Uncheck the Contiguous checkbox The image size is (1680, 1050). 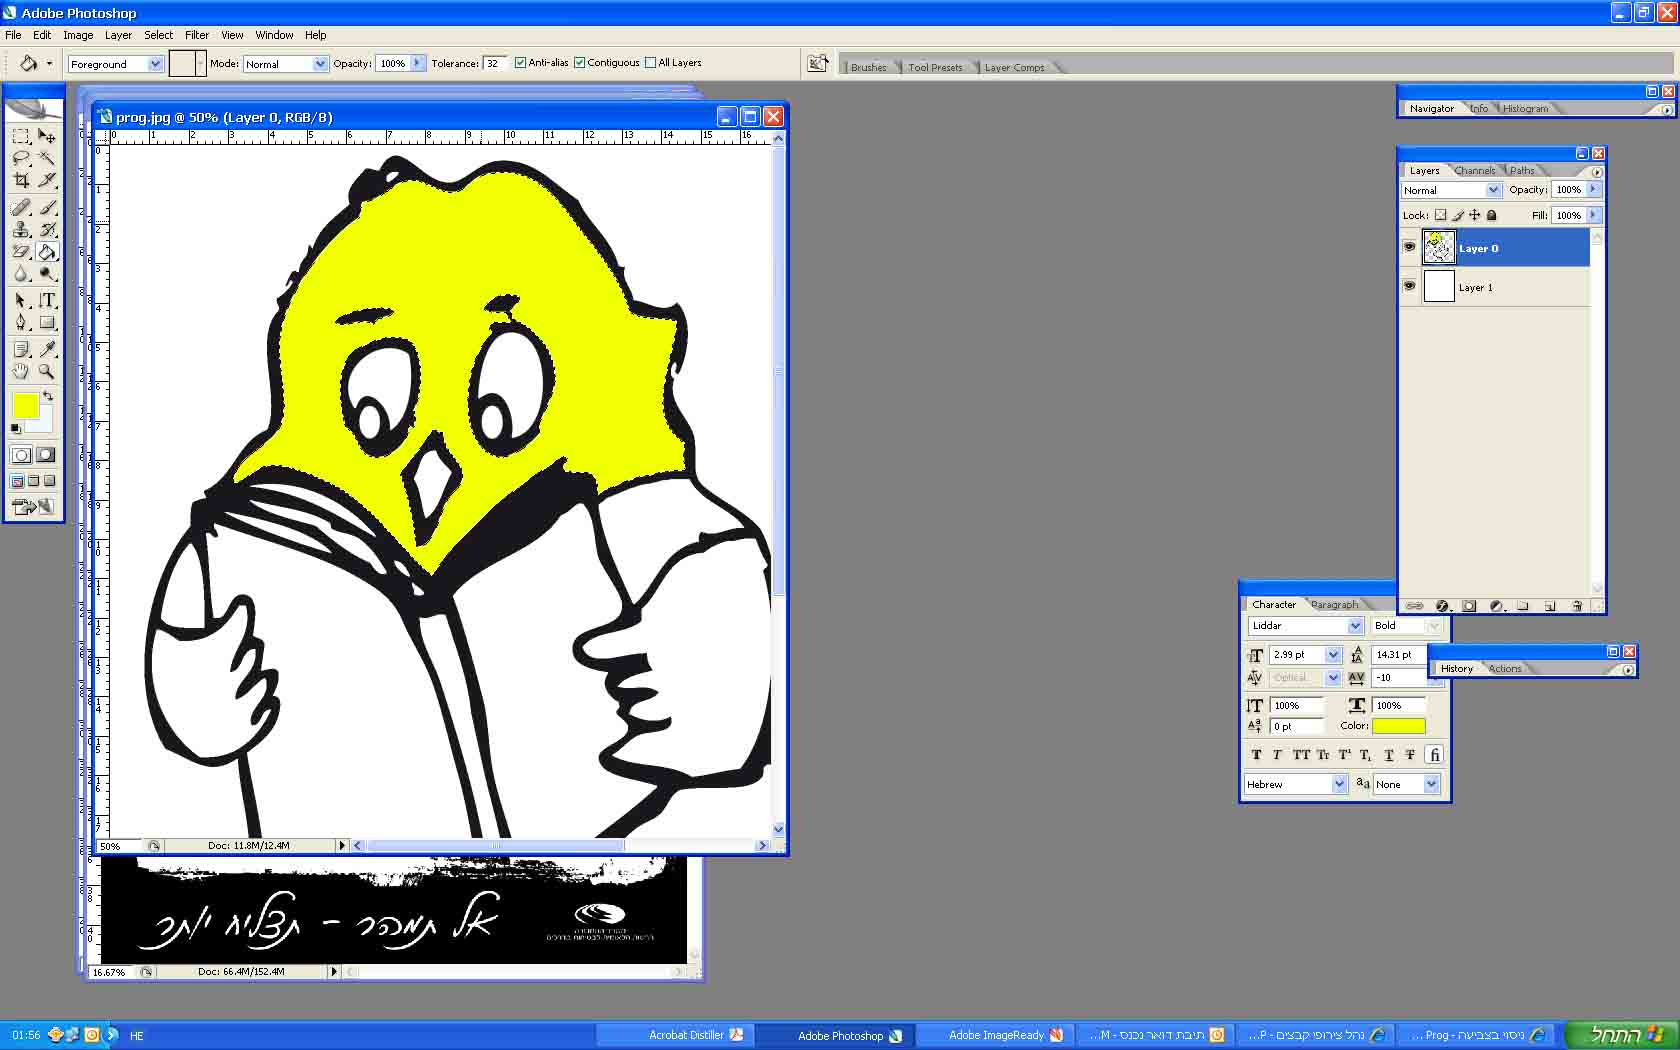(x=579, y=63)
